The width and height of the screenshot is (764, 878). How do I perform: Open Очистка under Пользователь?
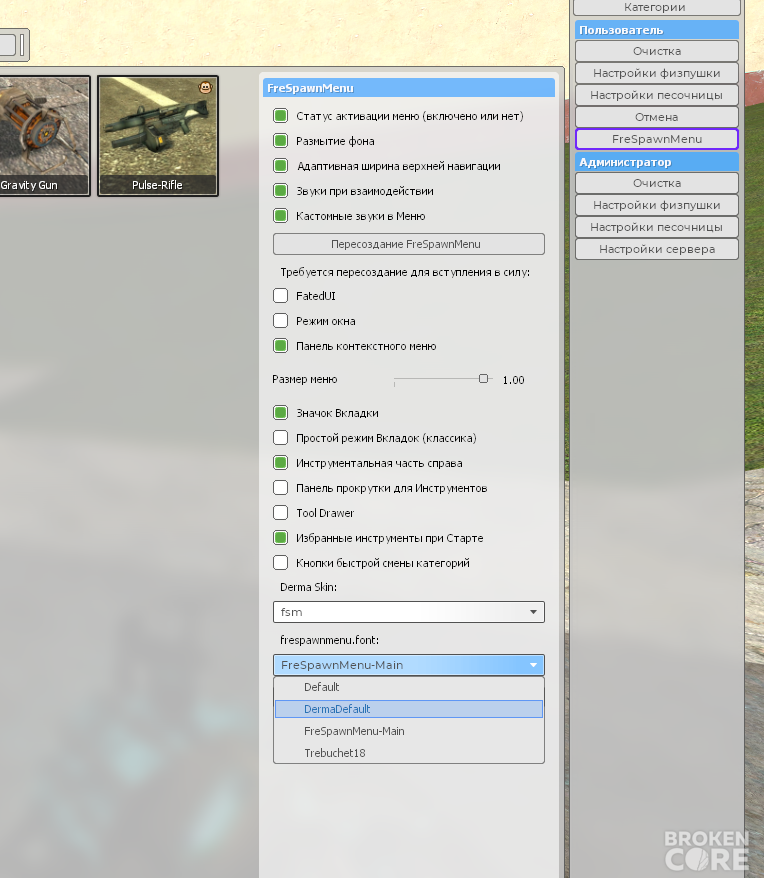click(656, 51)
